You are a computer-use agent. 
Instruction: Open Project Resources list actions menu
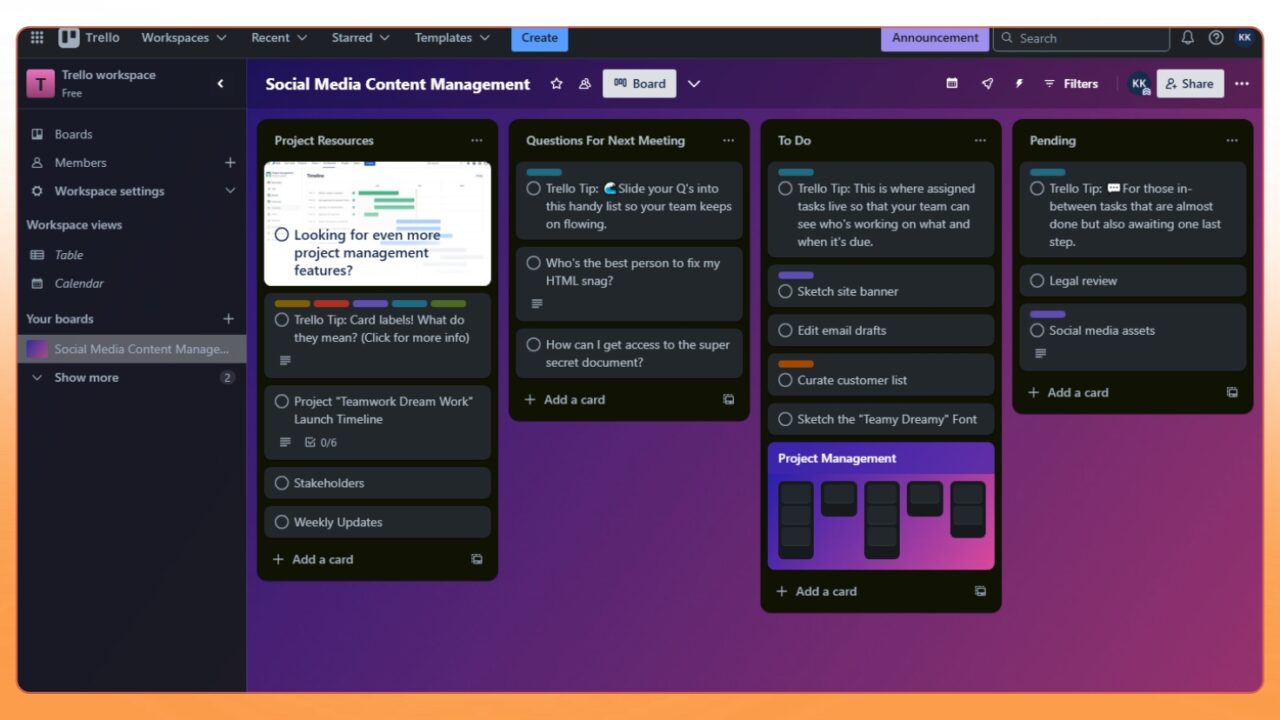(477, 141)
